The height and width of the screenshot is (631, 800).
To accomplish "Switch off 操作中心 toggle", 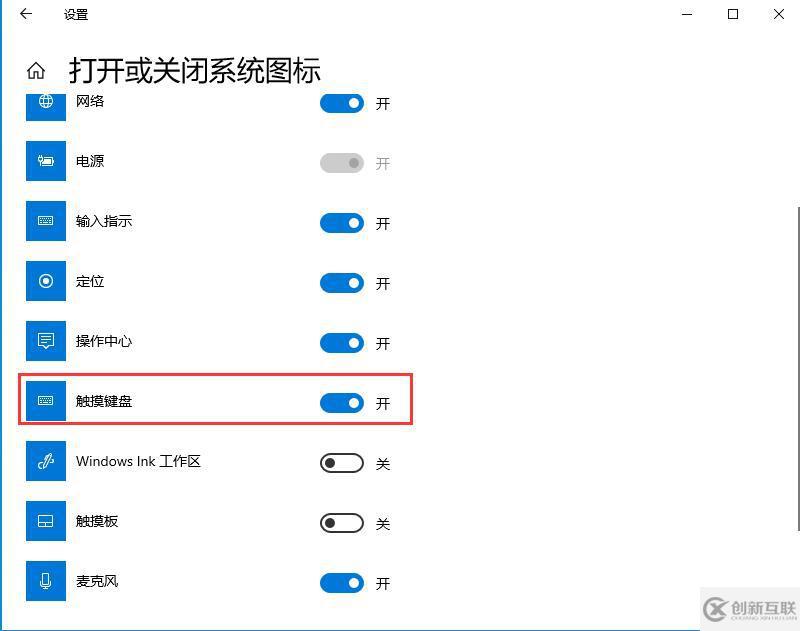I will coord(342,343).
